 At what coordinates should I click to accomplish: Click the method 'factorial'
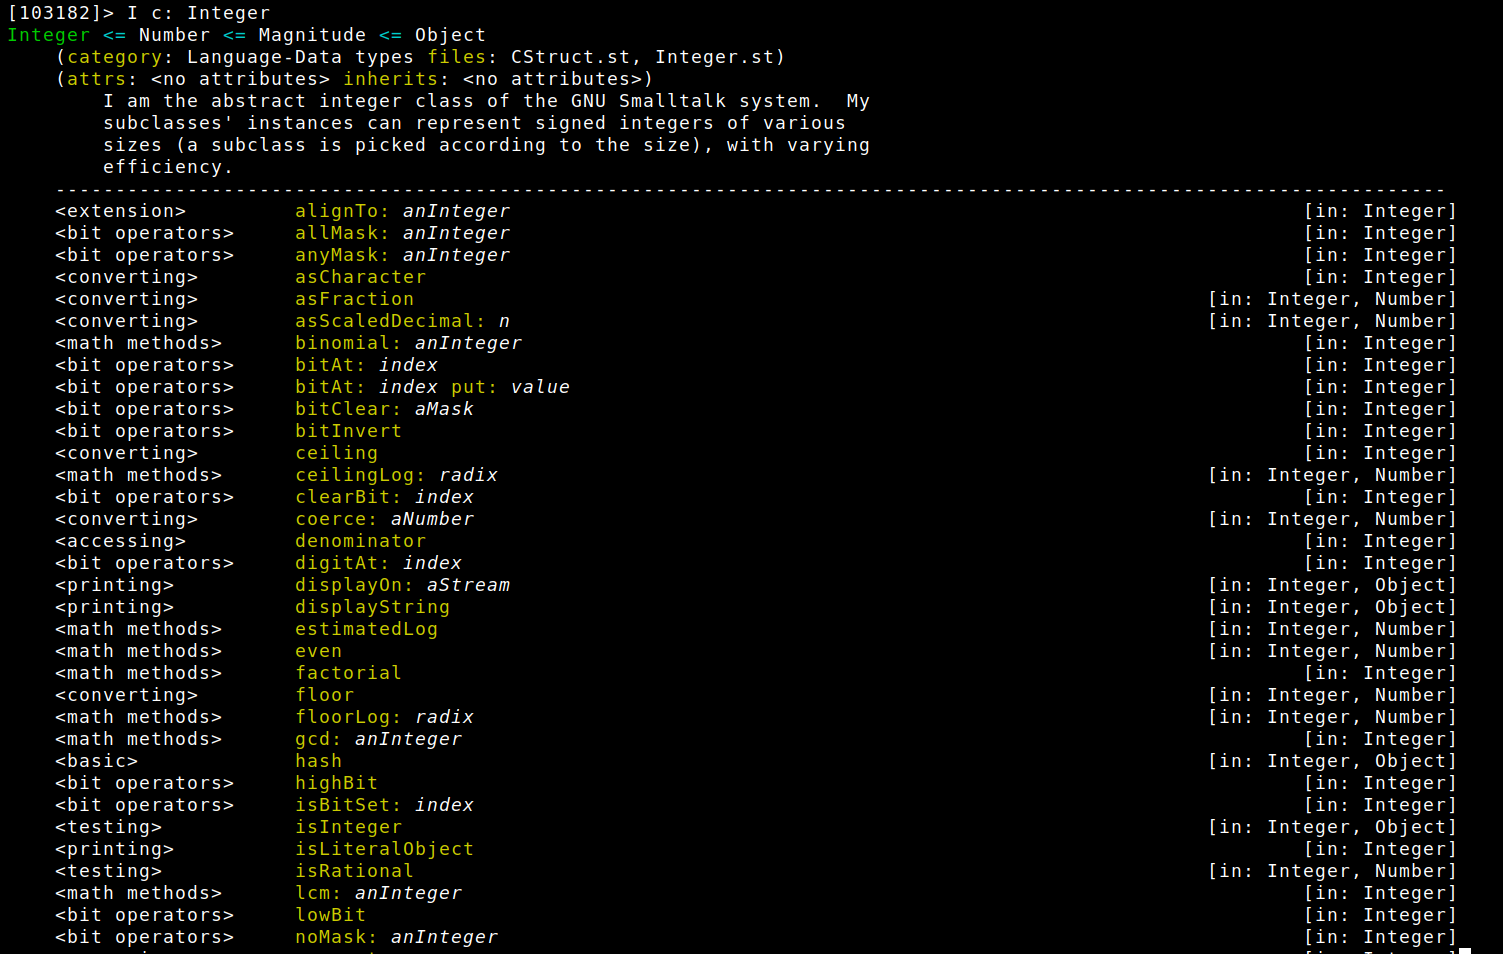coord(348,673)
